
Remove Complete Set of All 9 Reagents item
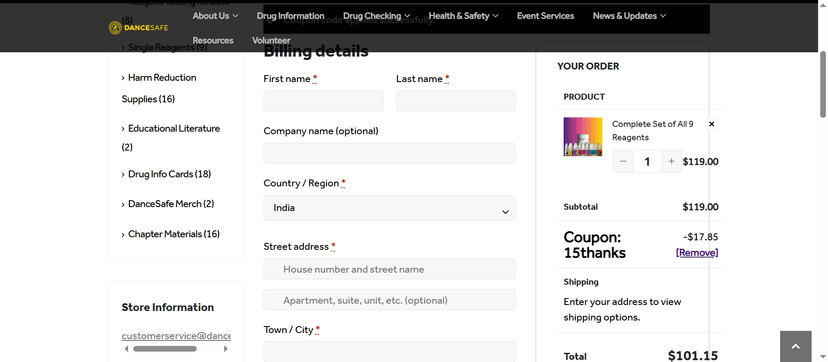click(x=711, y=124)
